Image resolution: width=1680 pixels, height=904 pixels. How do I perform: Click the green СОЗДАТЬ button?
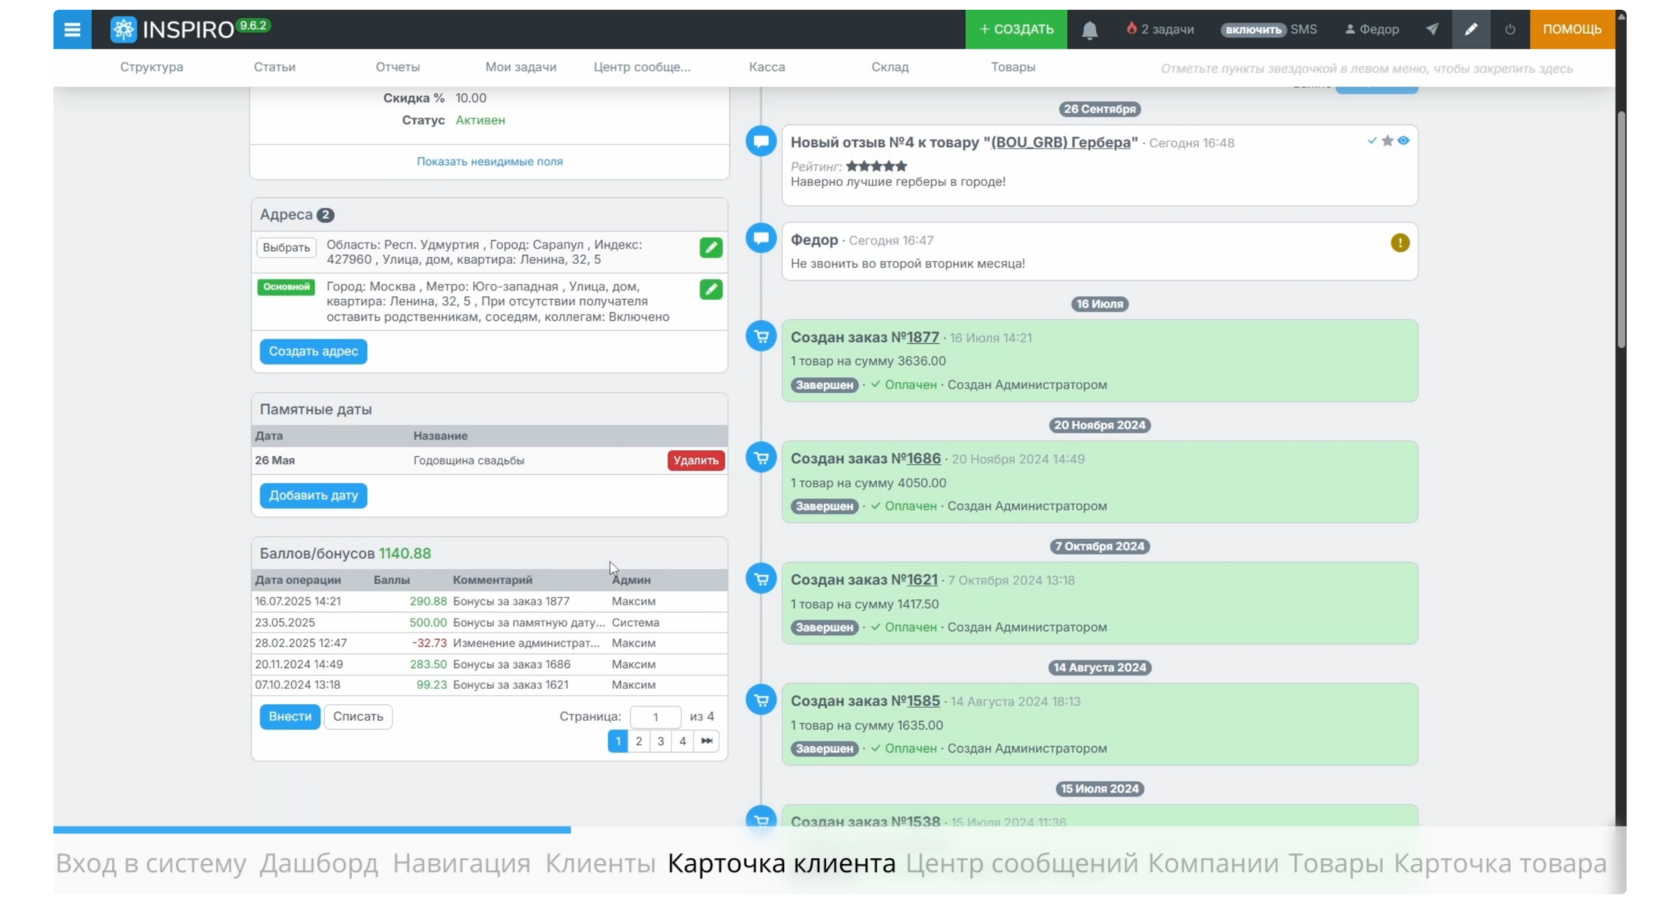coord(1016,29)
